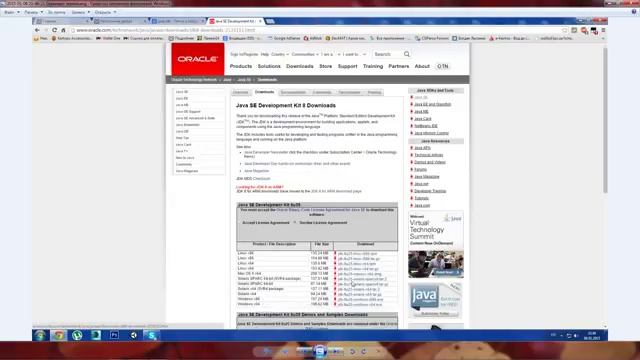Open Java SE Support in left sidebar
640x360 pixels.
[x=188, y=111]
